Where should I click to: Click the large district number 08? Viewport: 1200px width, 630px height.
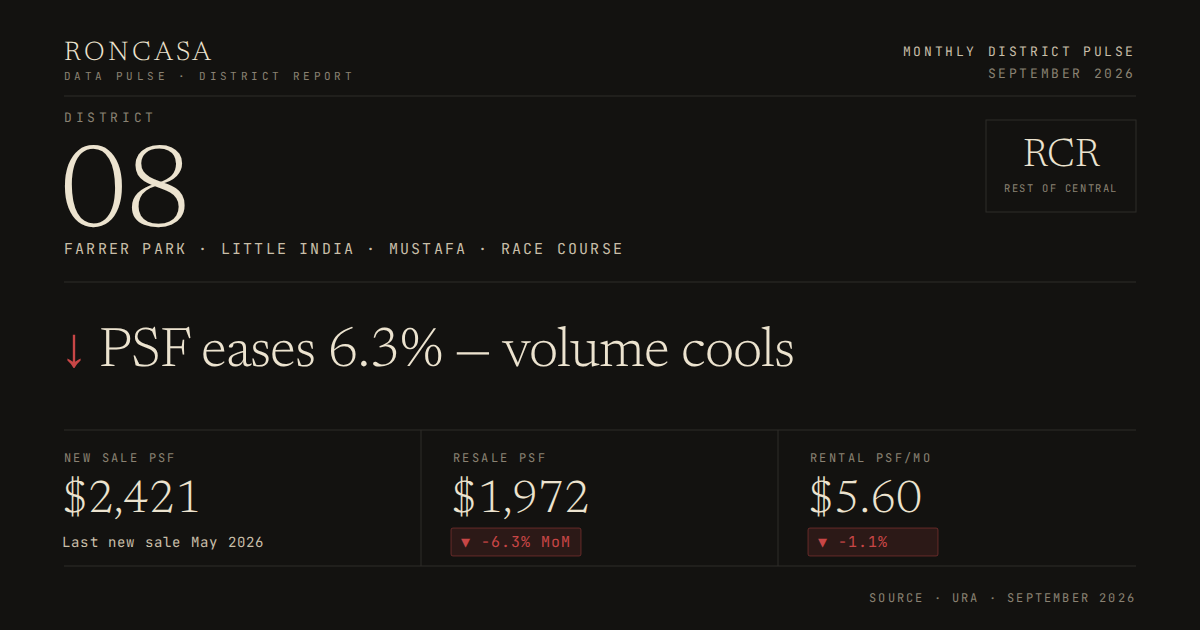click(126, 186)
